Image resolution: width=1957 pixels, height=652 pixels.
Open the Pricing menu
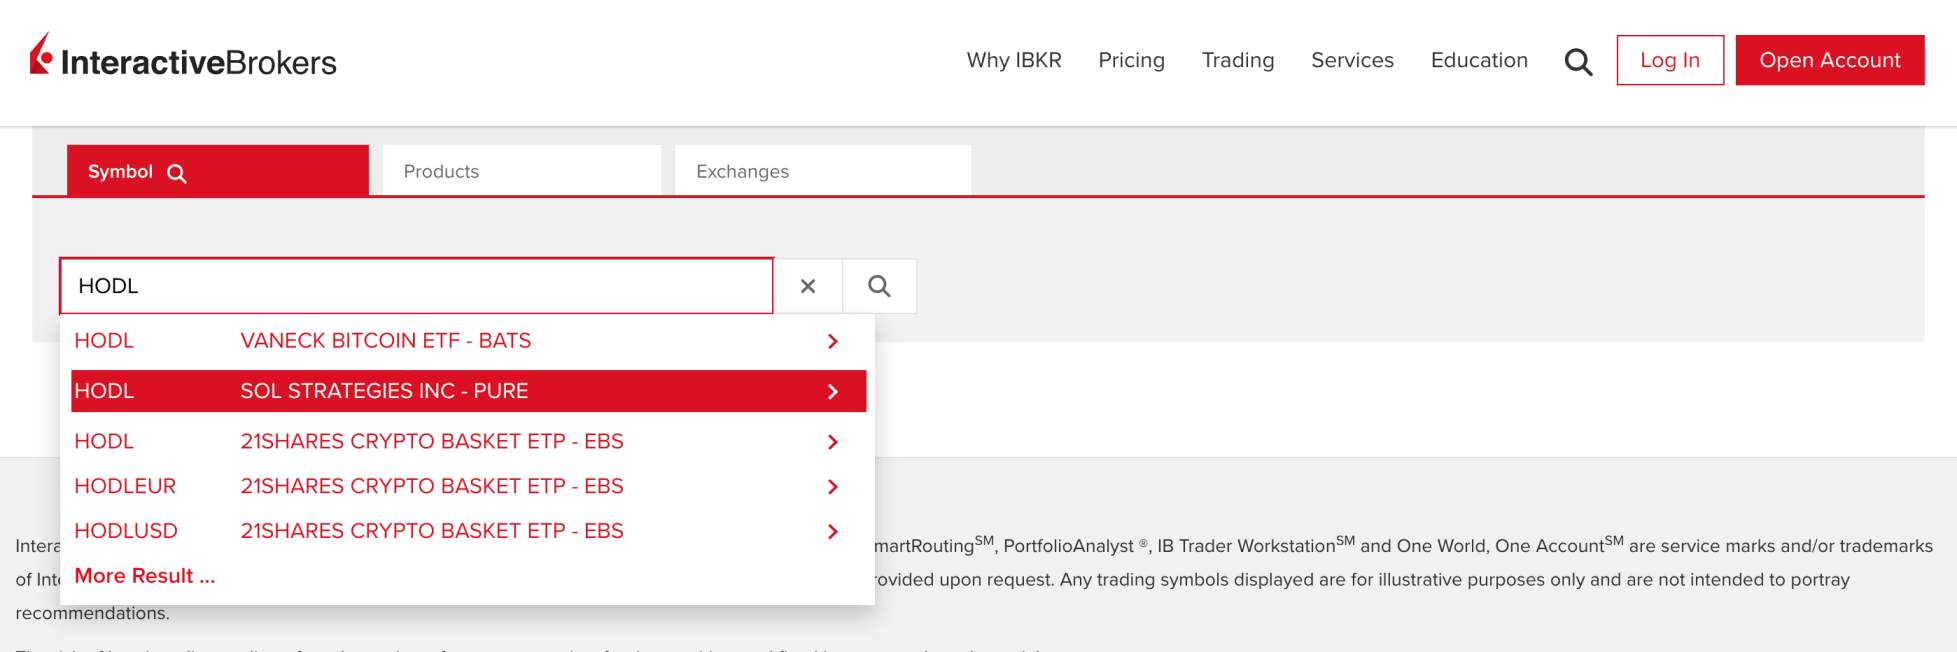[x=1131, y=60]
